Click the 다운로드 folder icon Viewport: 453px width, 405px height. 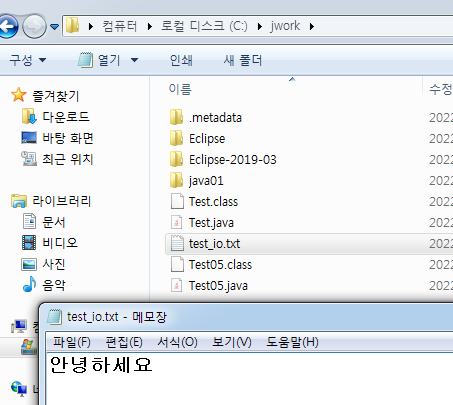29,116
